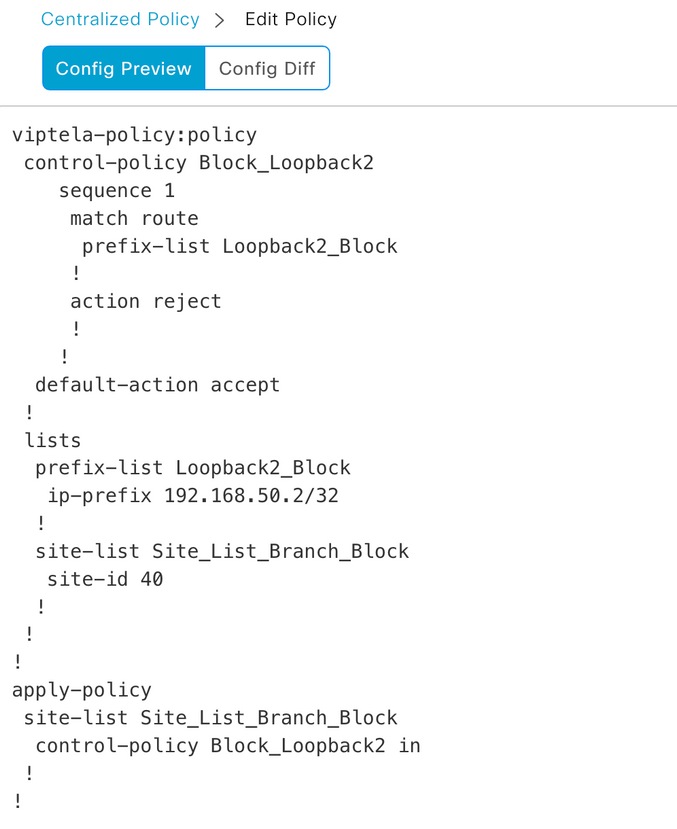Select the Config Preview tab
Screen dimensions: 677x829
tap(124, 68)
